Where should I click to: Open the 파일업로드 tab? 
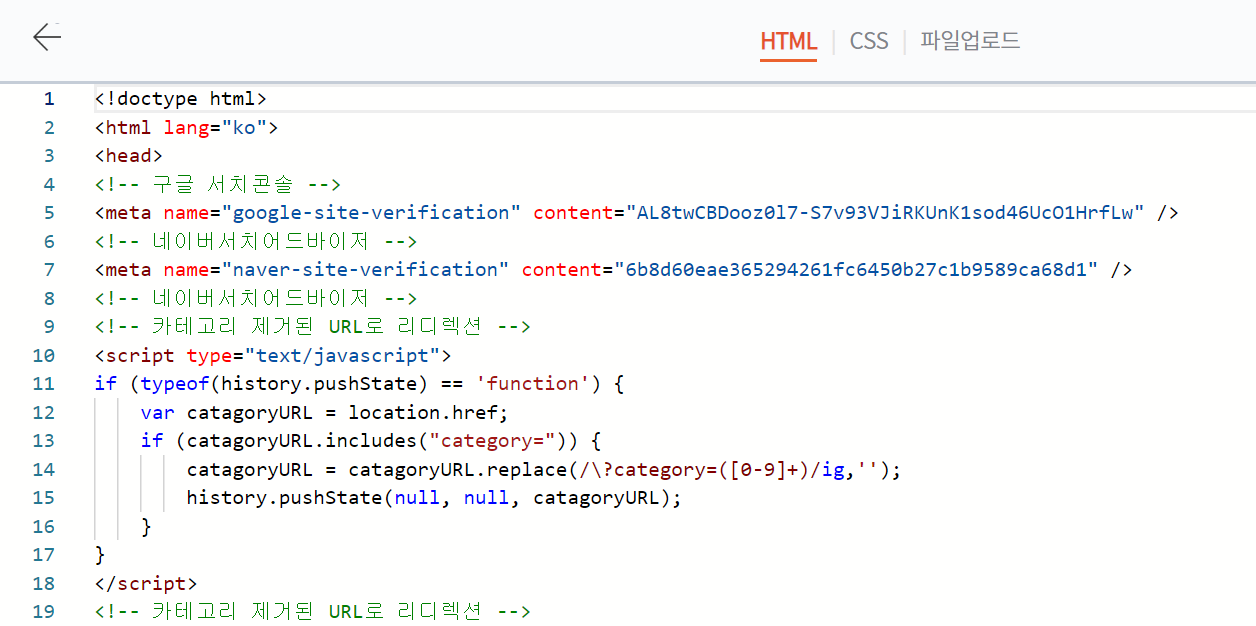pyautogui.click(x=970, y=41)
